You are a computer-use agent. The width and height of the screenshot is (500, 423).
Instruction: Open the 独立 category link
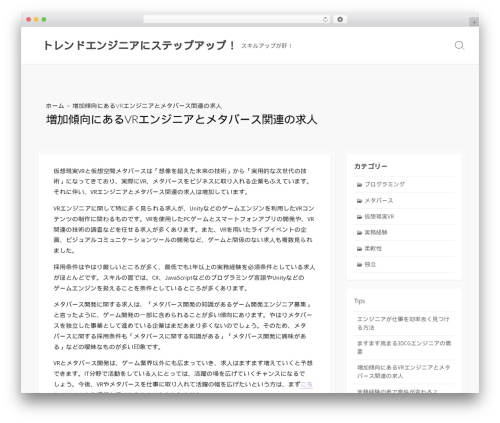[x=370, y=265]
